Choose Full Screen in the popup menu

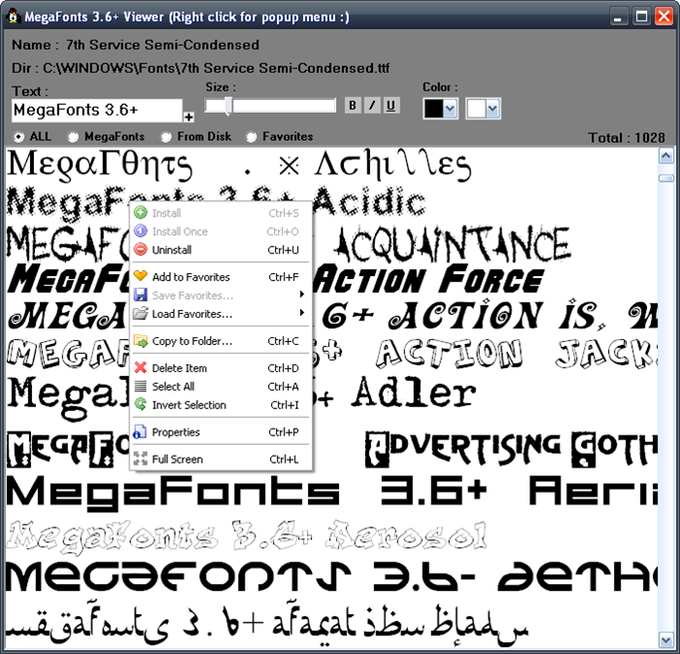point(221,459)
